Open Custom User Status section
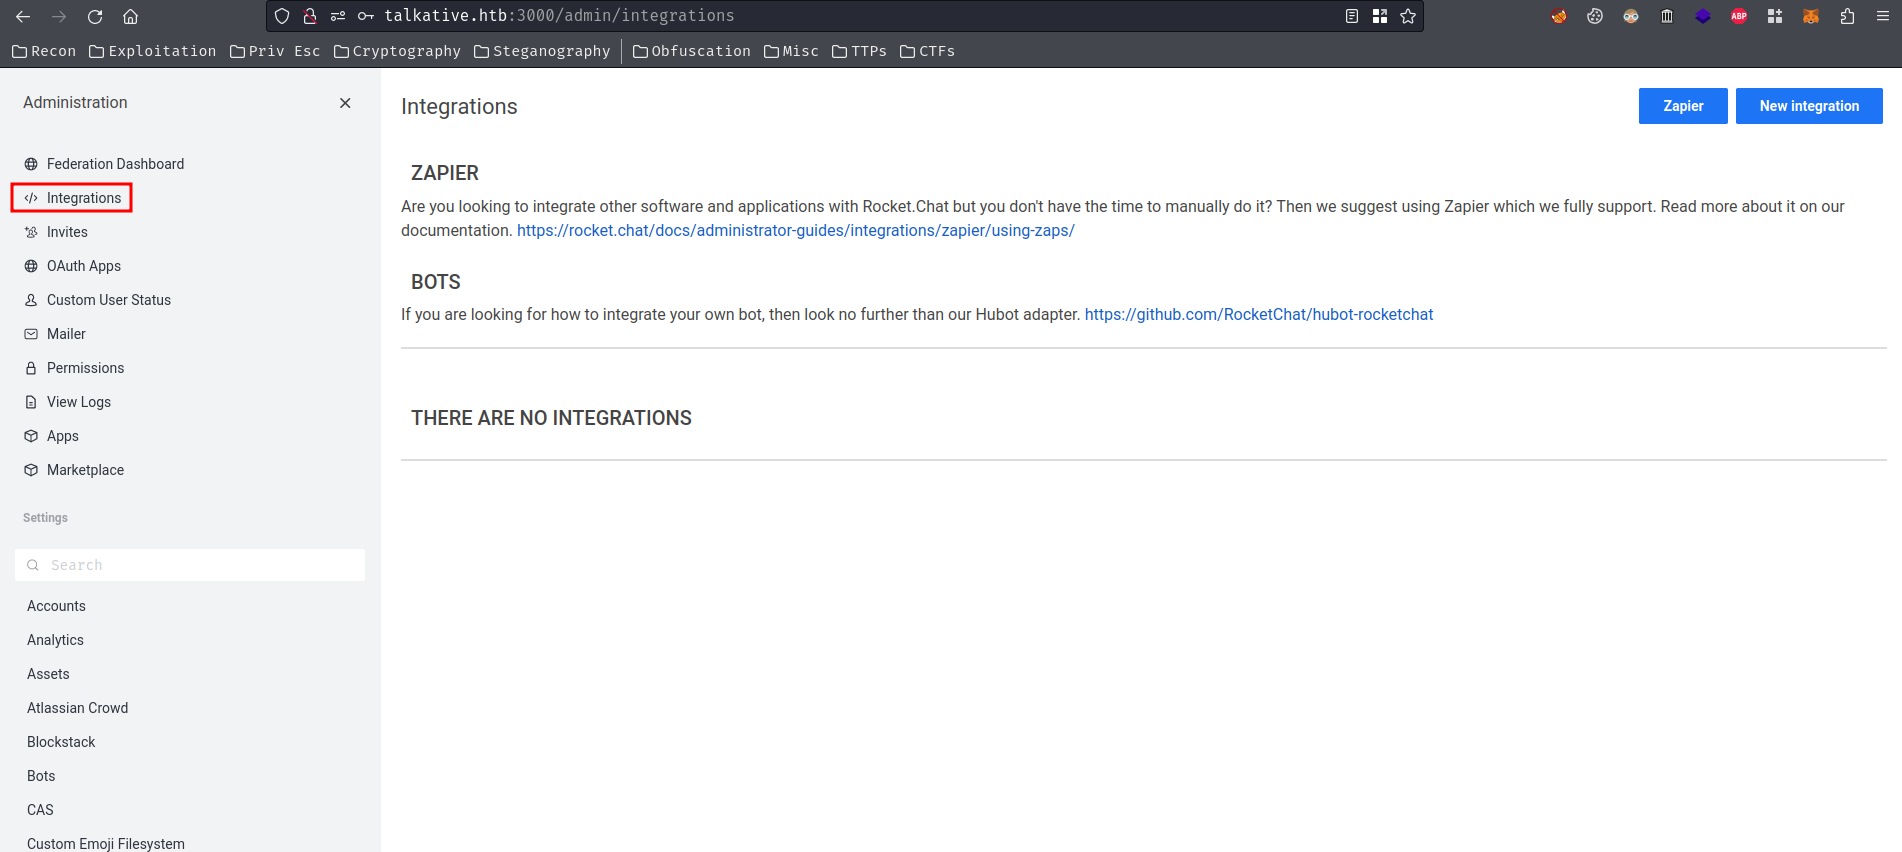 (x=109, y=300)
